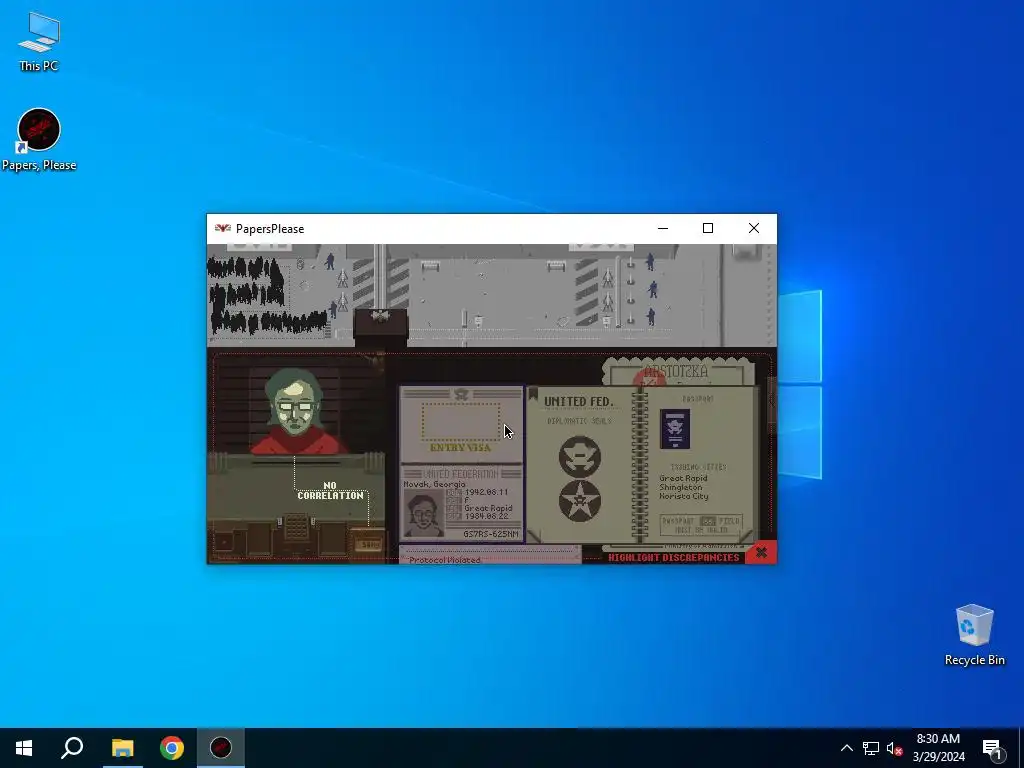Close the Highlight Discrepancies mode with the red X
The height and width of the screenshot is (768, 1024).
pos(761,552)
